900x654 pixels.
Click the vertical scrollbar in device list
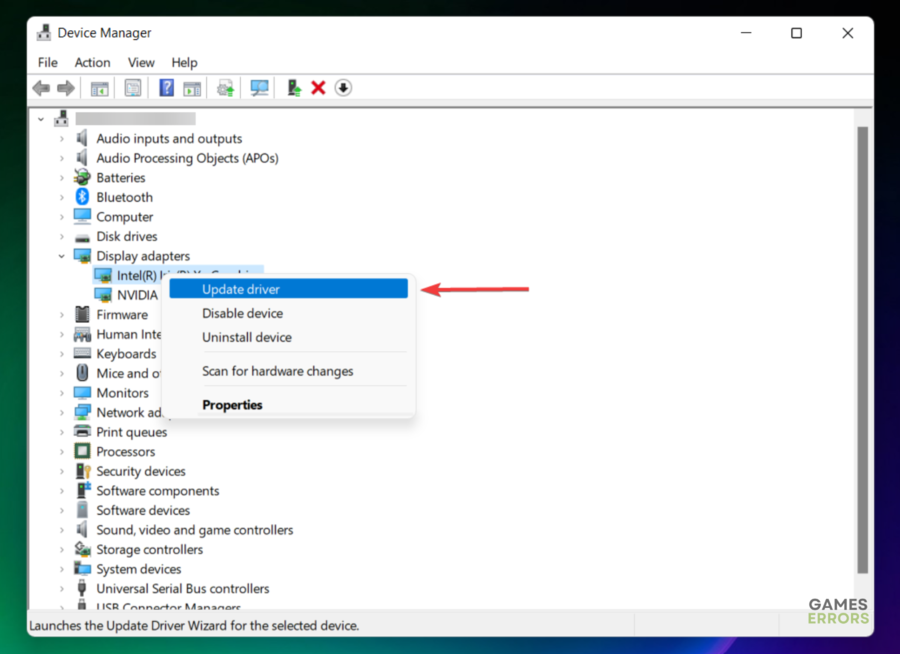click(863, 350)
